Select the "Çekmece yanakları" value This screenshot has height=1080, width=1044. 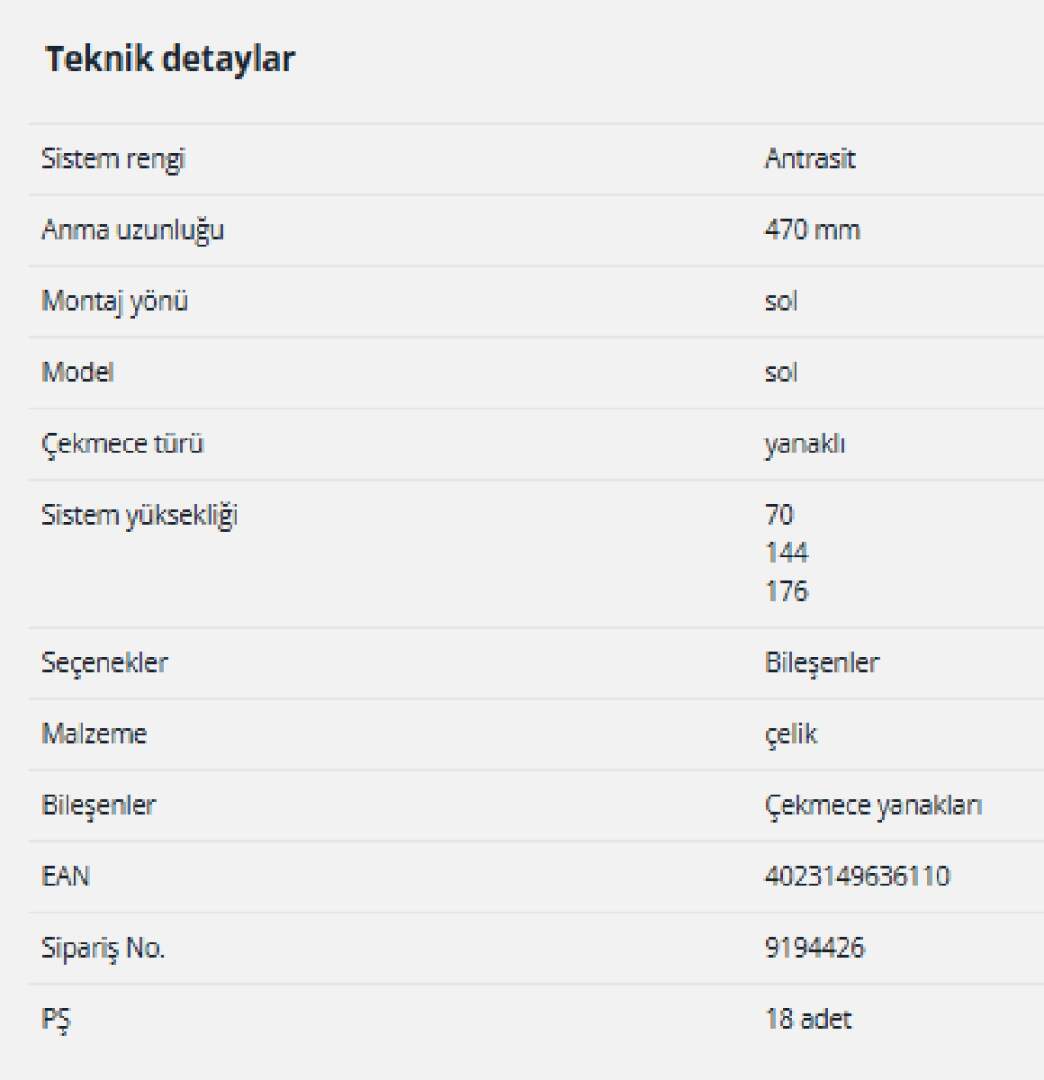[873, 805]
